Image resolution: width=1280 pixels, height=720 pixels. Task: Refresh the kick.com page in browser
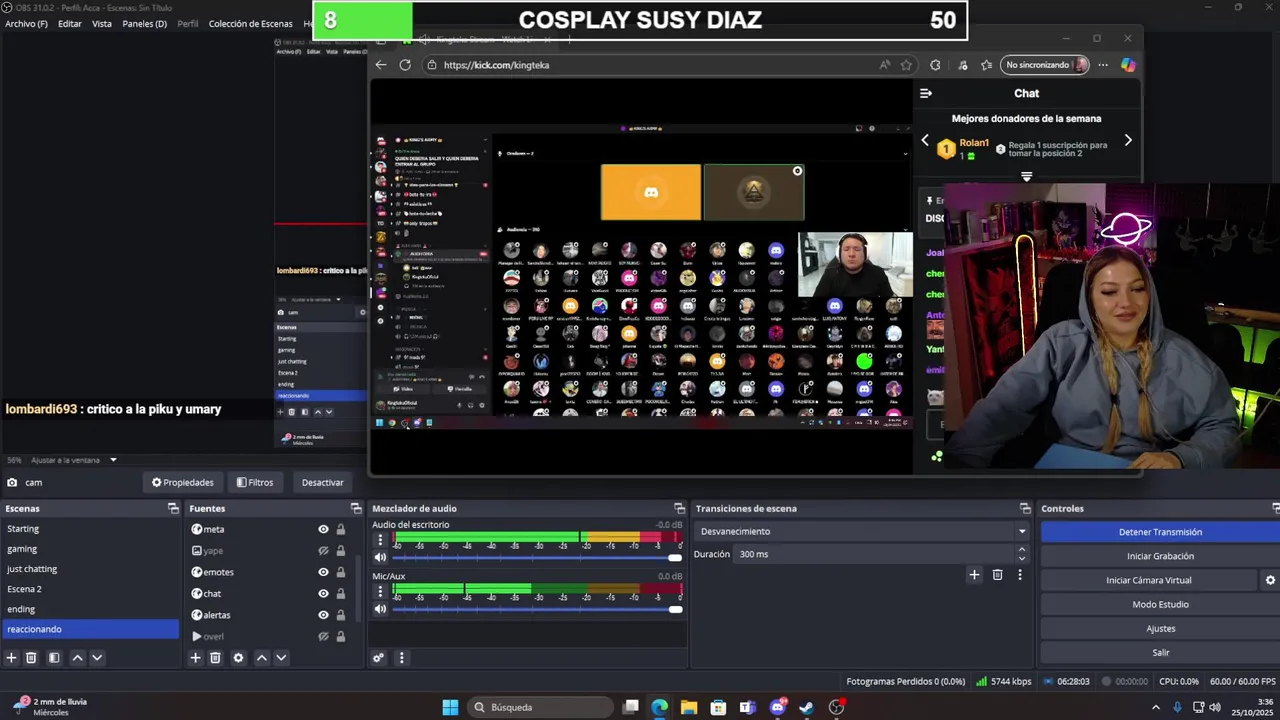[x=405, y=65]
